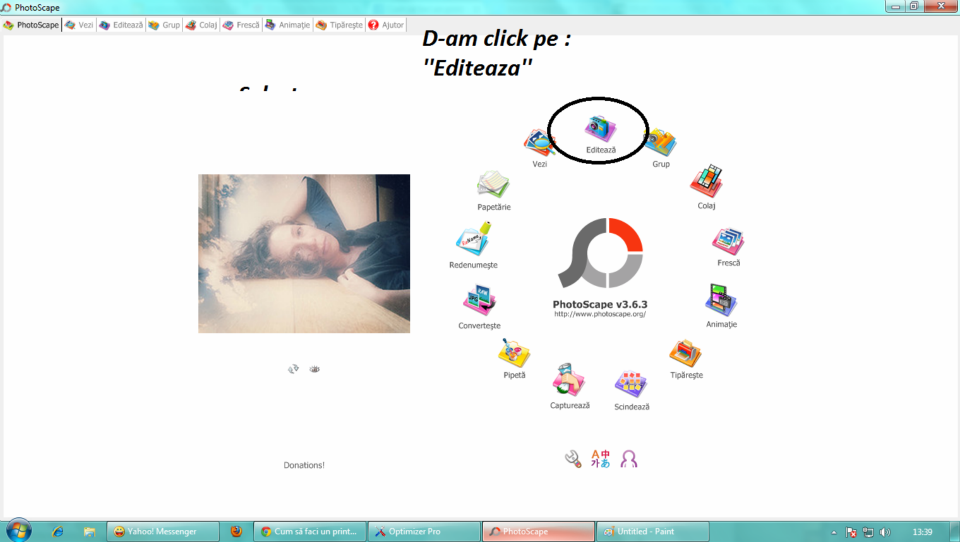Click the purple user profile icon
This screenshot has height=542, width=960.
pos(629,459)
